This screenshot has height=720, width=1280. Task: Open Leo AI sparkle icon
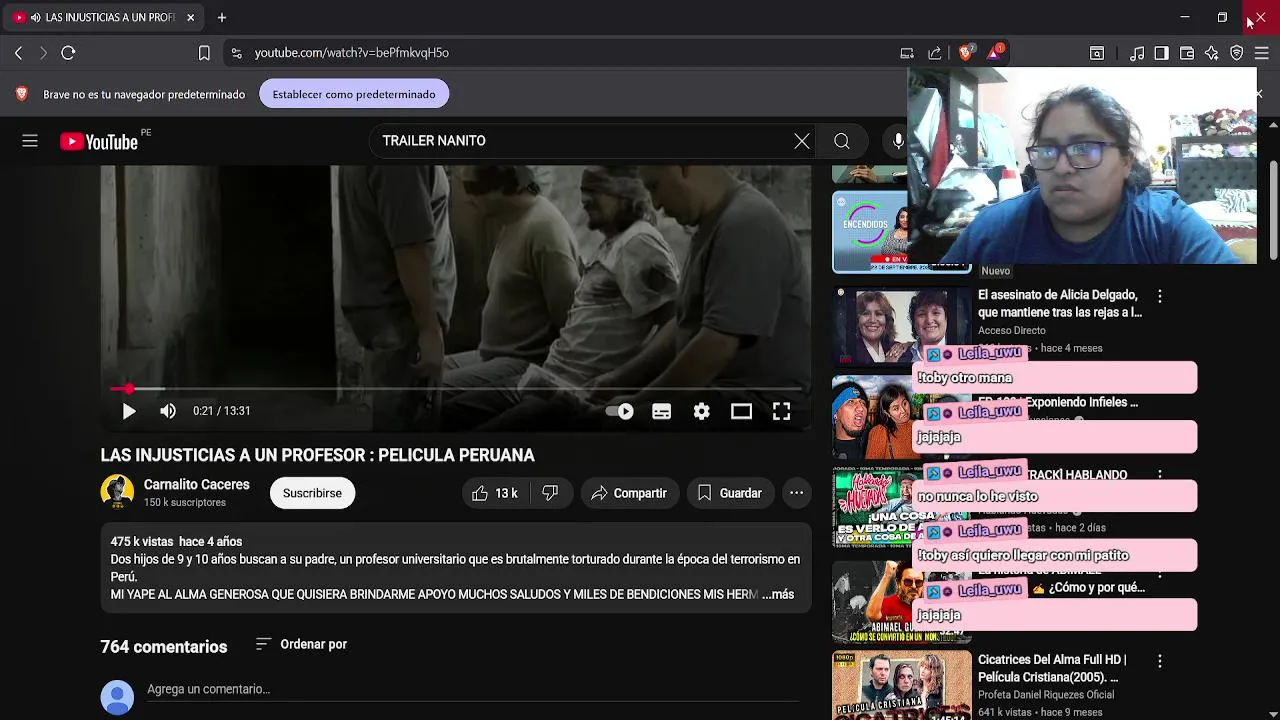[1212, 53]
